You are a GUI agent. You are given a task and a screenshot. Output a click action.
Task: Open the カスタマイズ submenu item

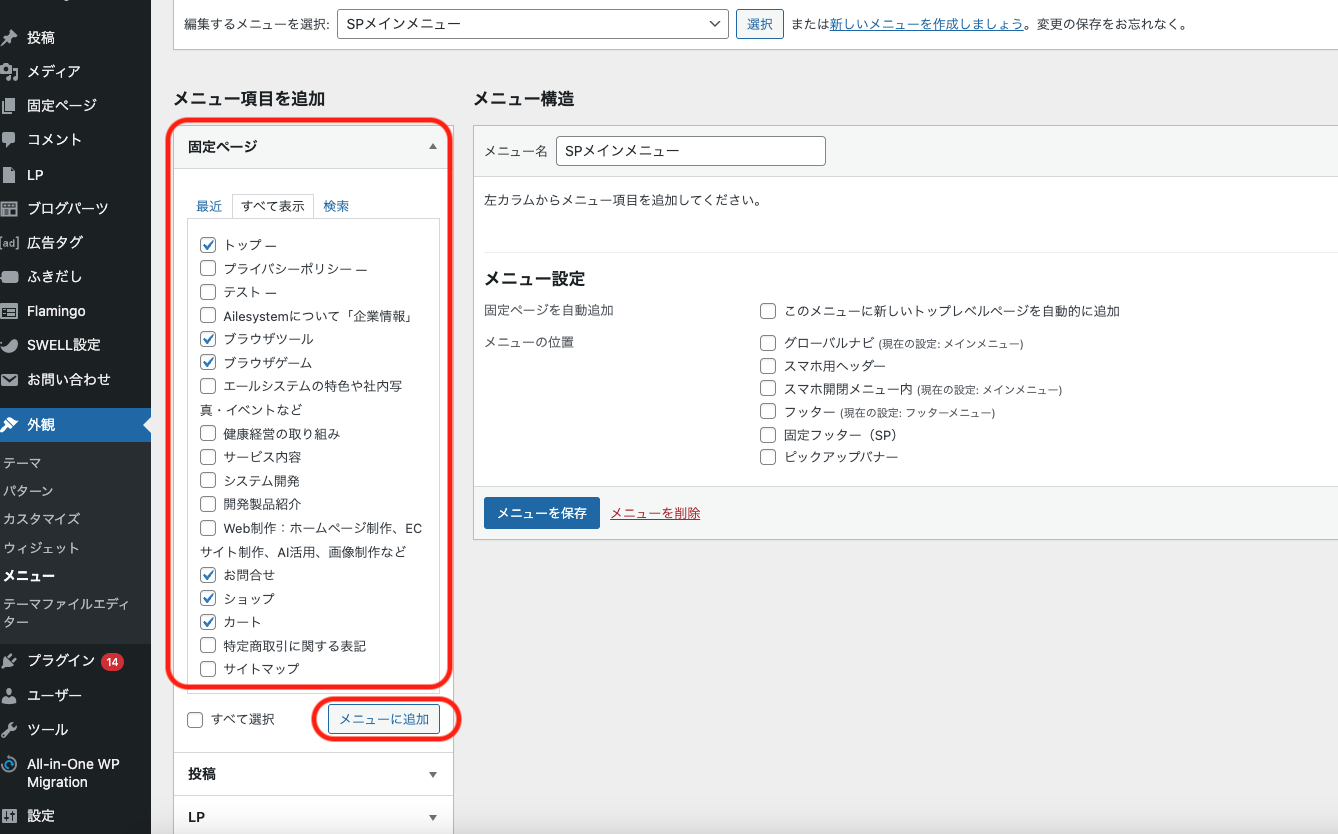[41, 519]
